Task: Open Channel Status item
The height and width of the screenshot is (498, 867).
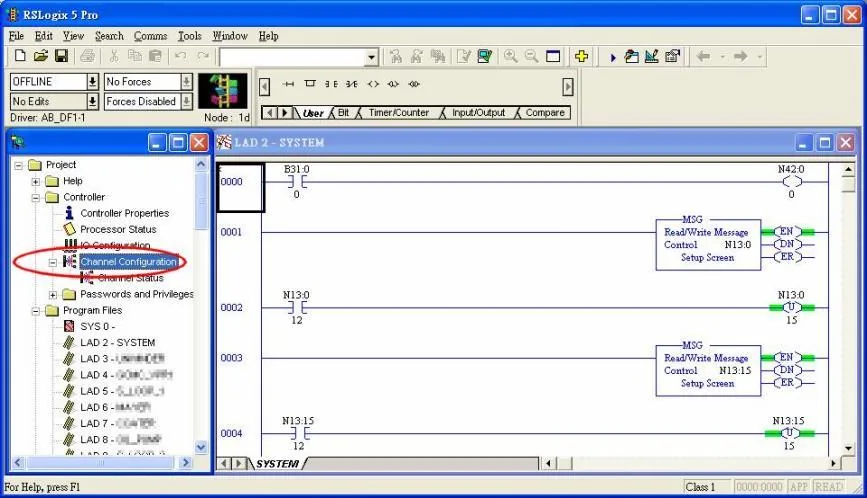Action: pos(130,278)
